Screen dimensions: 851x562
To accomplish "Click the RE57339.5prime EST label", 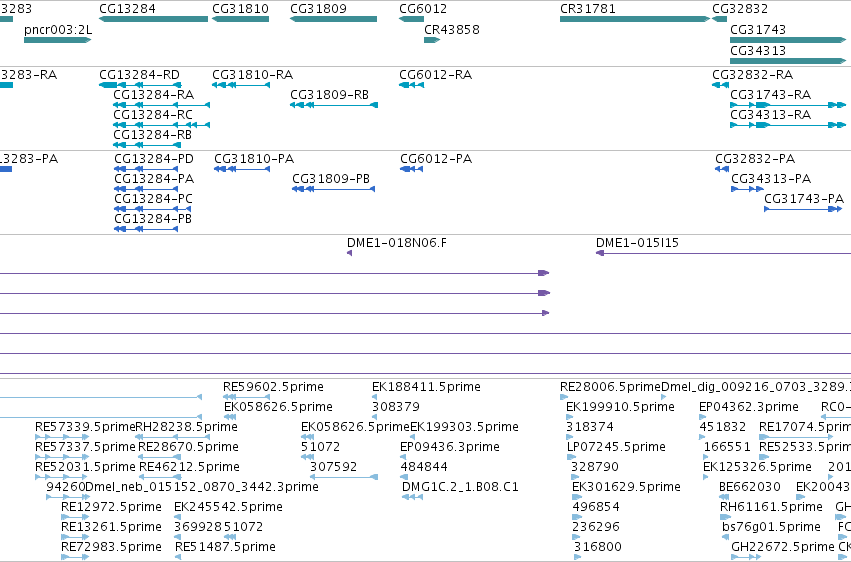I will point(85,427).
